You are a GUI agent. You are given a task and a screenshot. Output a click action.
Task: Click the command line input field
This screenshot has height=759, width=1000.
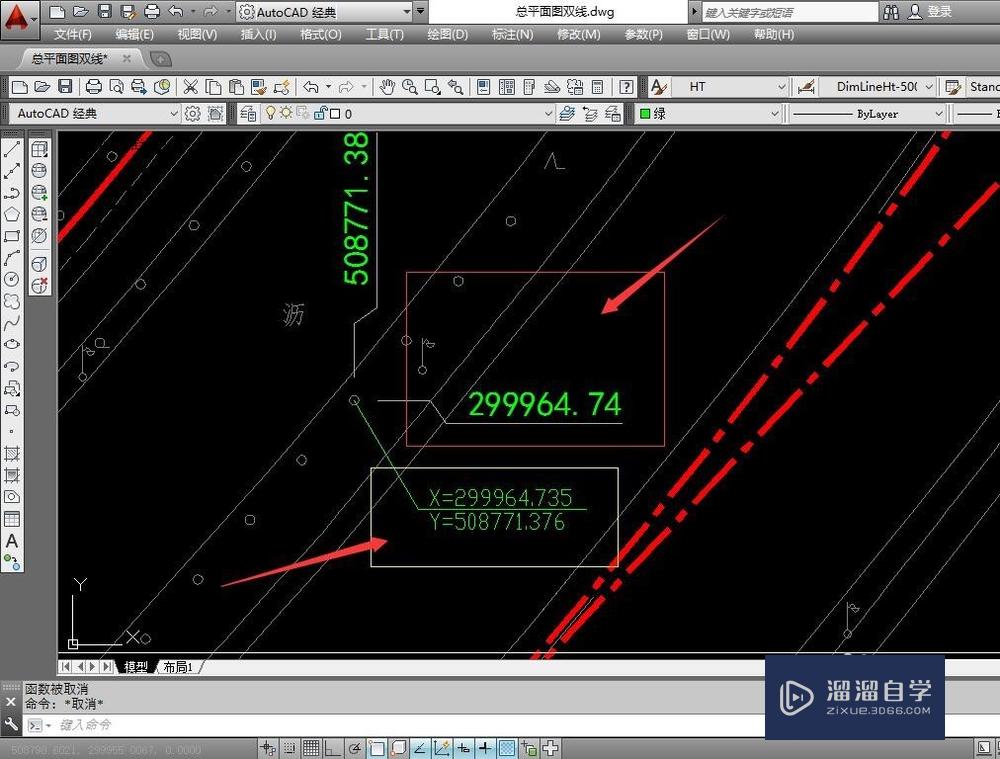click(408, 725)
